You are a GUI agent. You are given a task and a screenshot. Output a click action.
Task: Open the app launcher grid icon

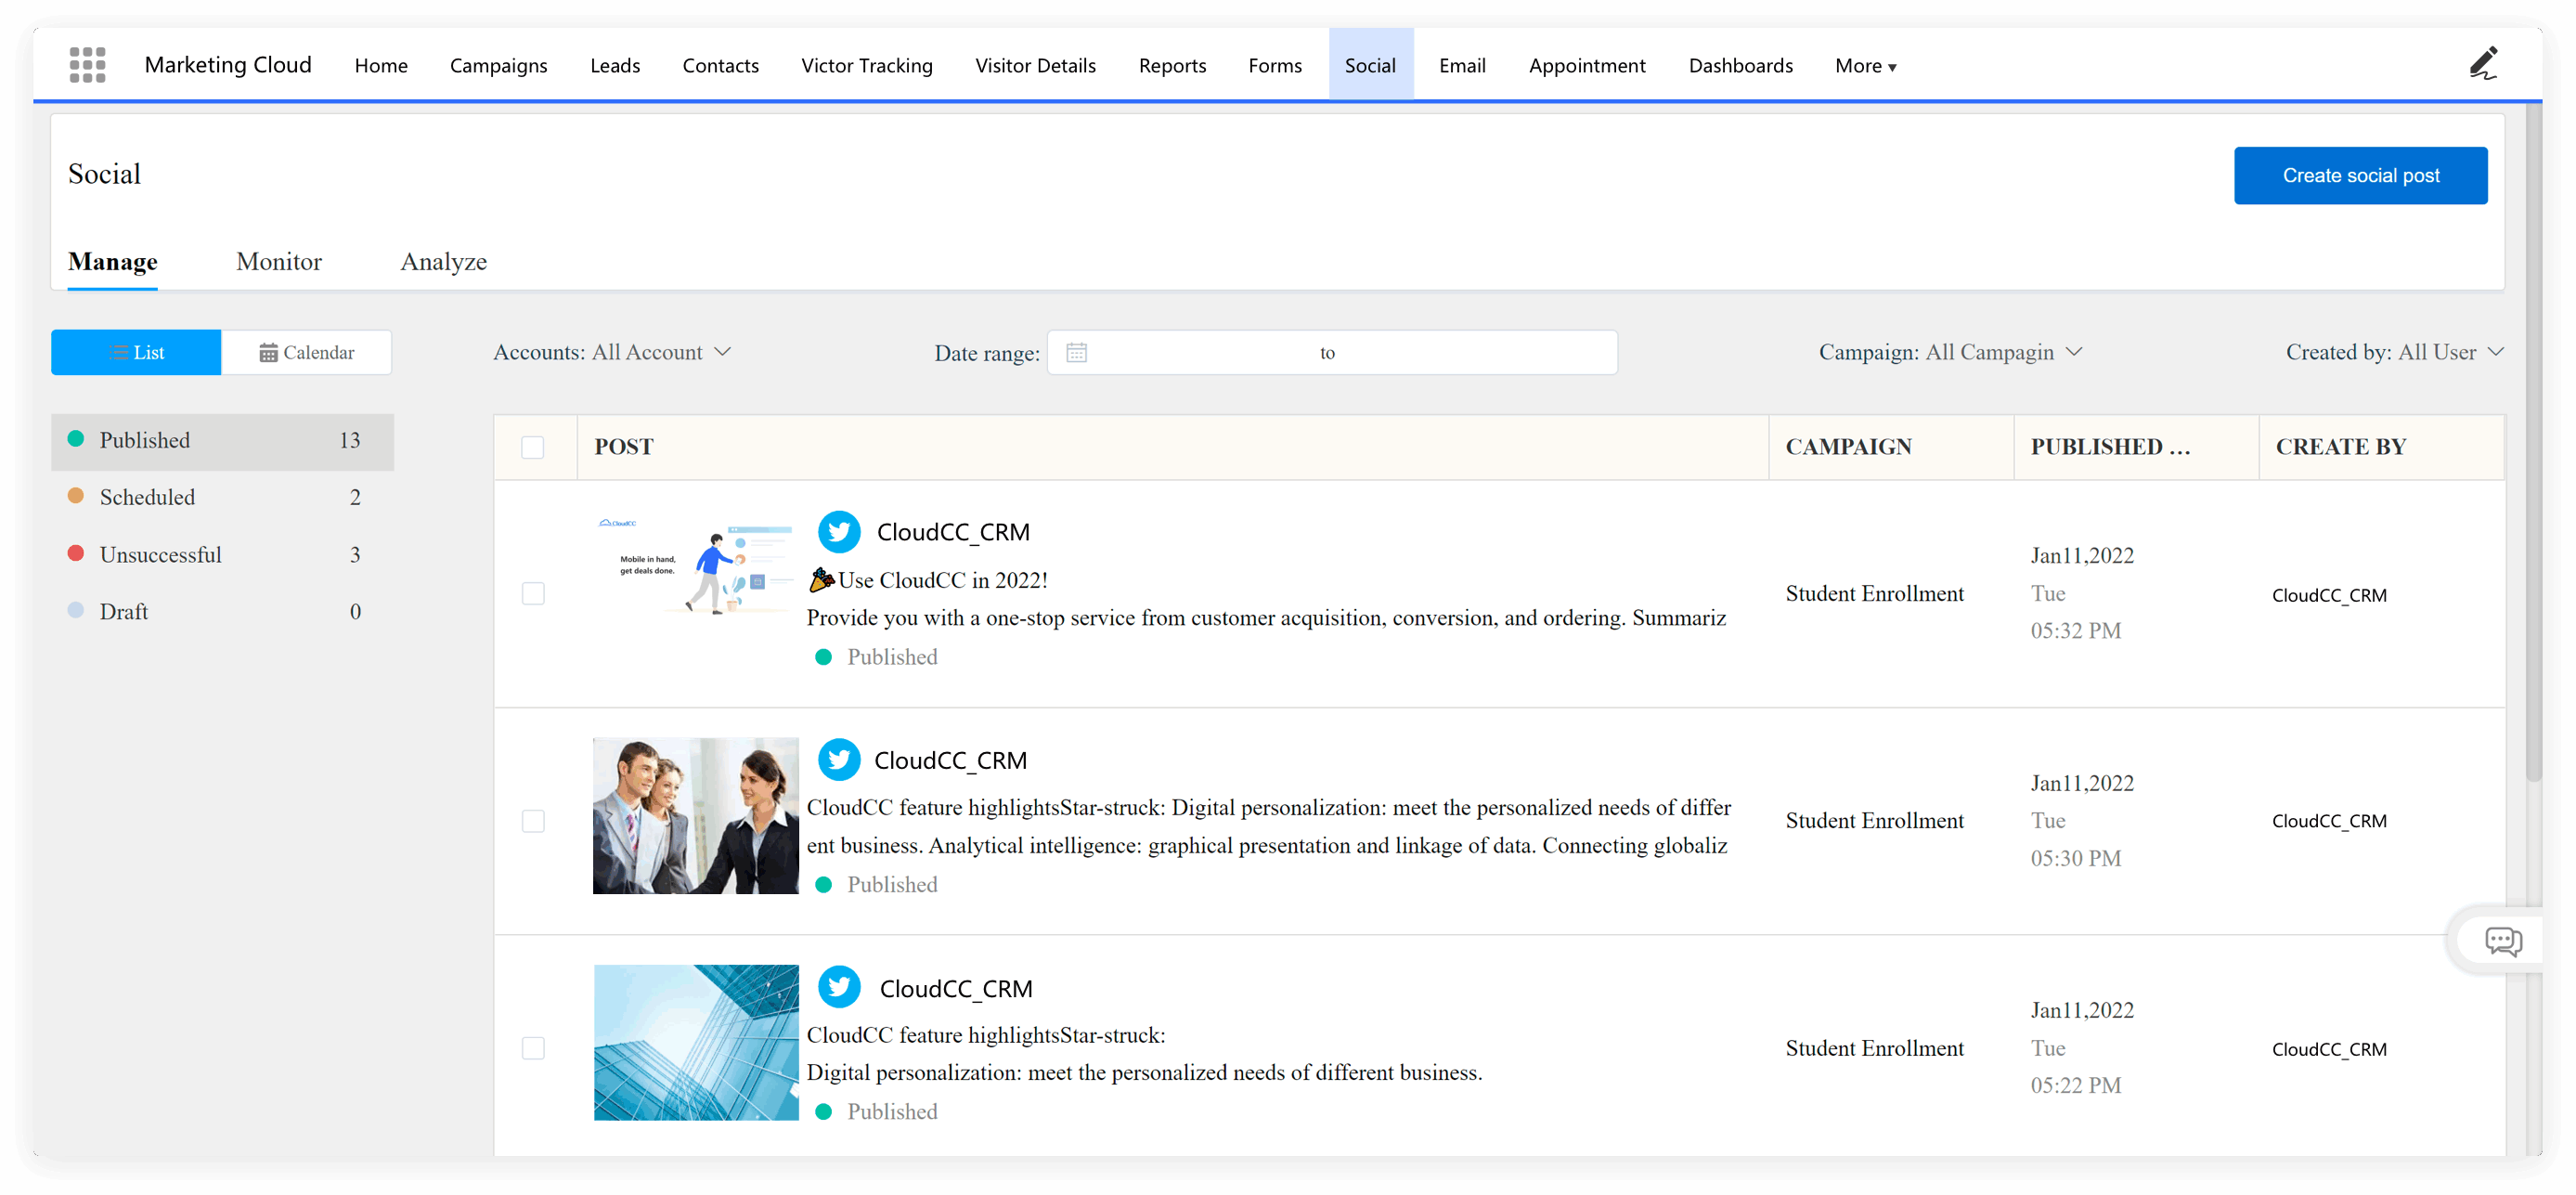coord(87,65)
